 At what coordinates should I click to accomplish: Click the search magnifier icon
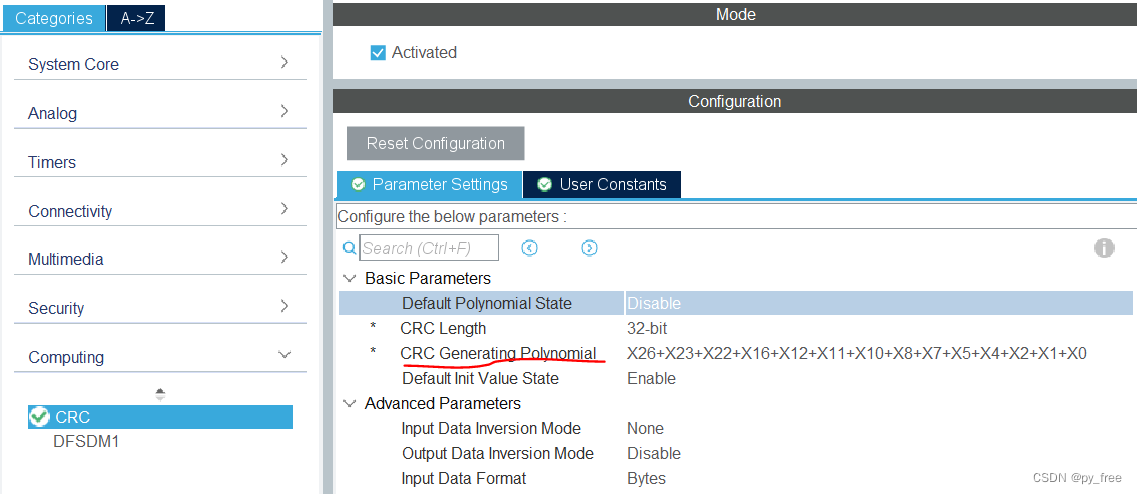[x=350, y=248]
